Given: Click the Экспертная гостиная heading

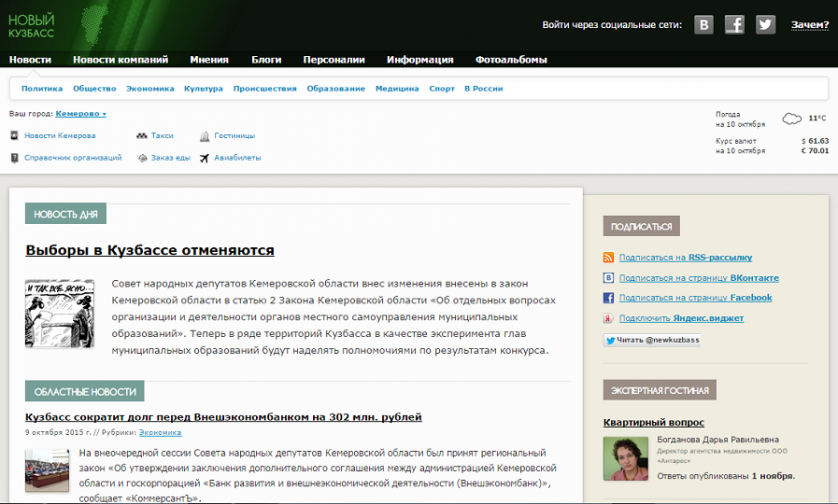Looking at the screenshot, I should [x=659, y=390].
